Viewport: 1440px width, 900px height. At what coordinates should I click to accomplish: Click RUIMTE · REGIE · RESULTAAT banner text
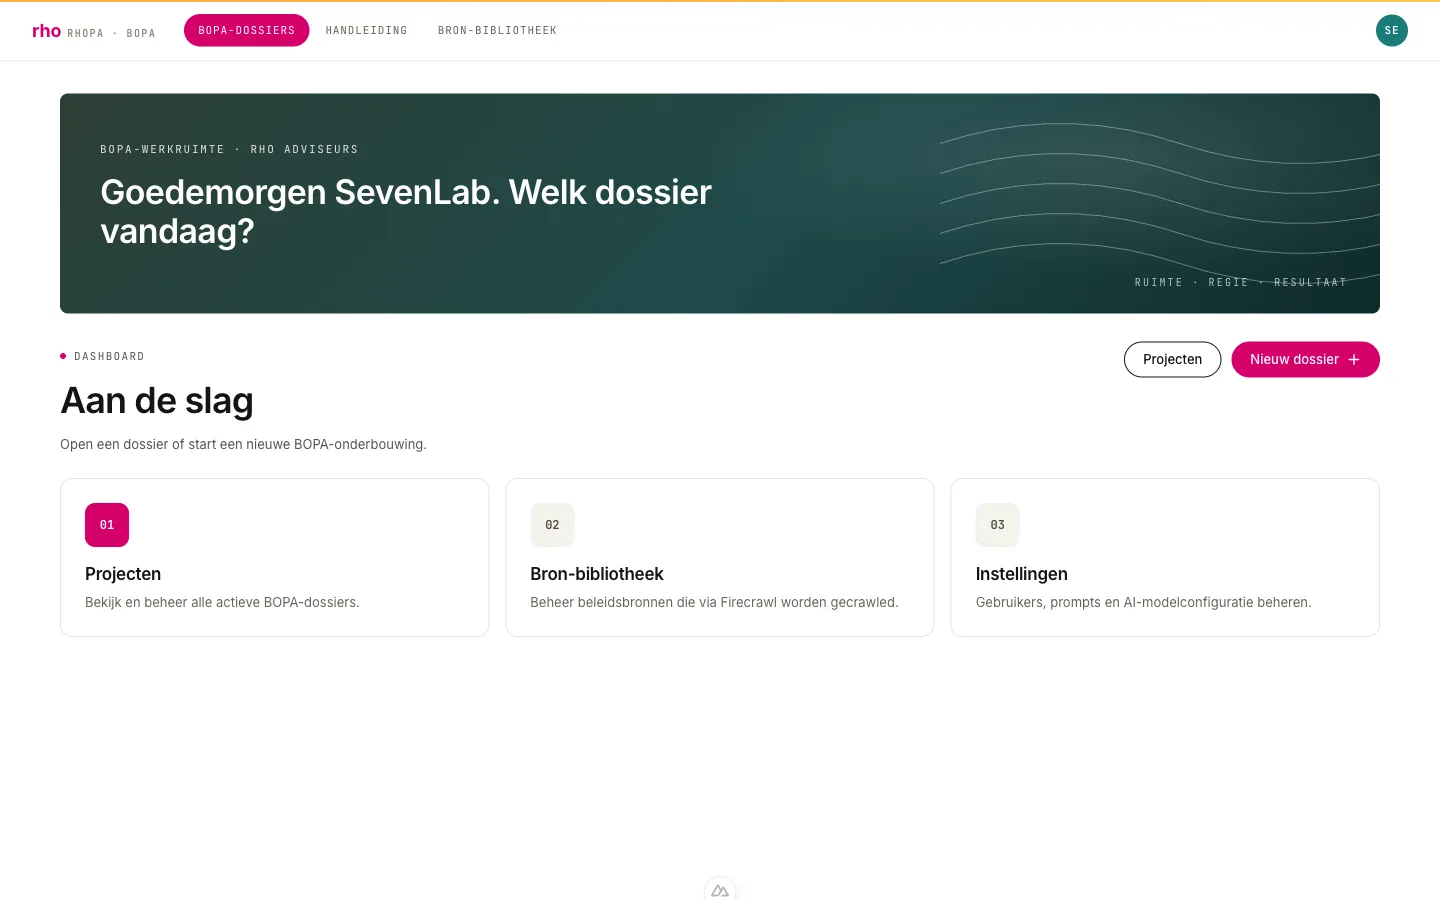[x=1240, y=282]
